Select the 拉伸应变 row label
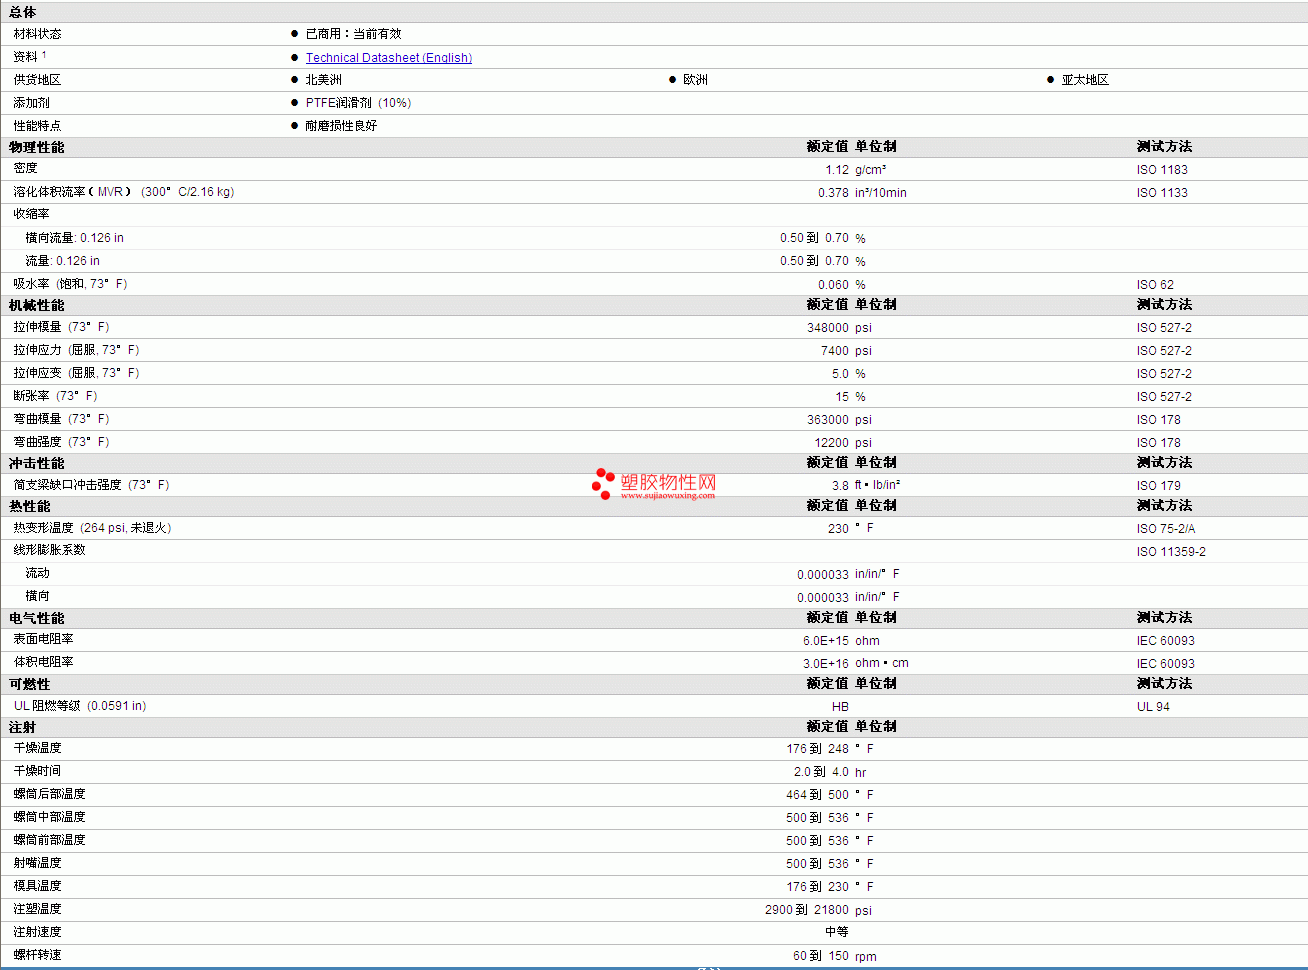Viewport: 1308px width, 970px height. (x=76, y=373)
